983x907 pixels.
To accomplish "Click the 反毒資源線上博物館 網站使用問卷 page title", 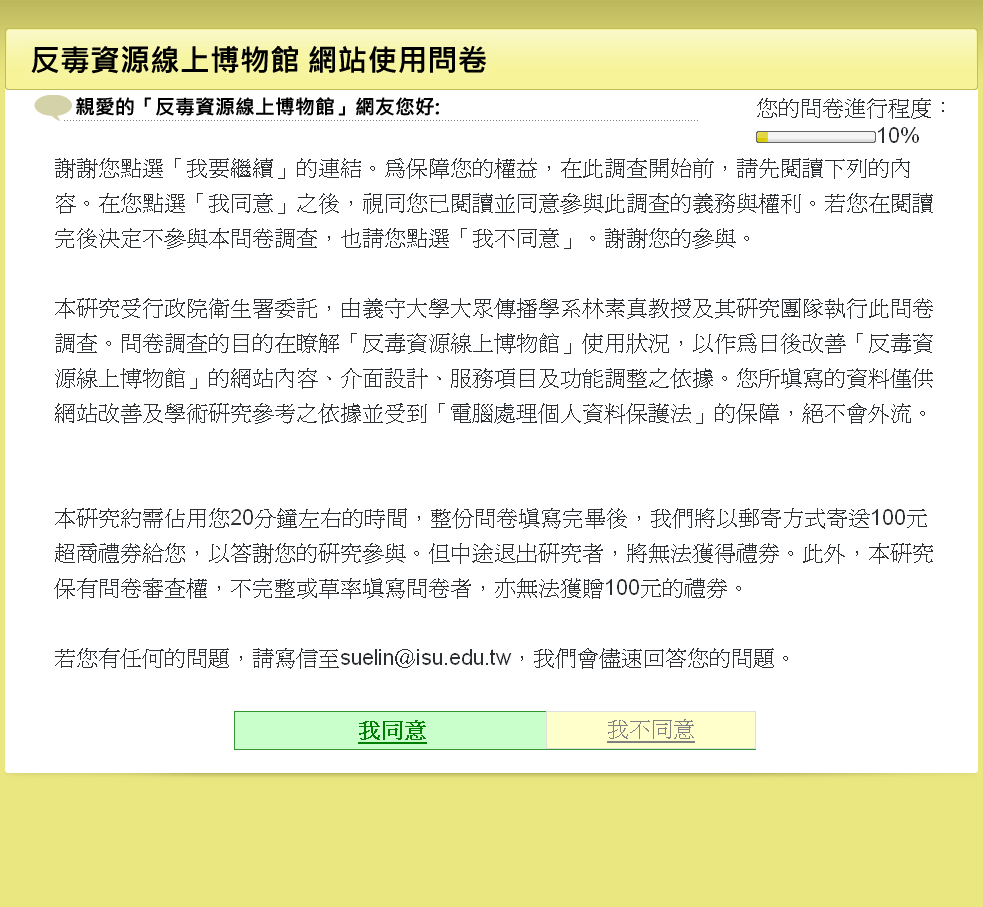I will pos(258,60).
